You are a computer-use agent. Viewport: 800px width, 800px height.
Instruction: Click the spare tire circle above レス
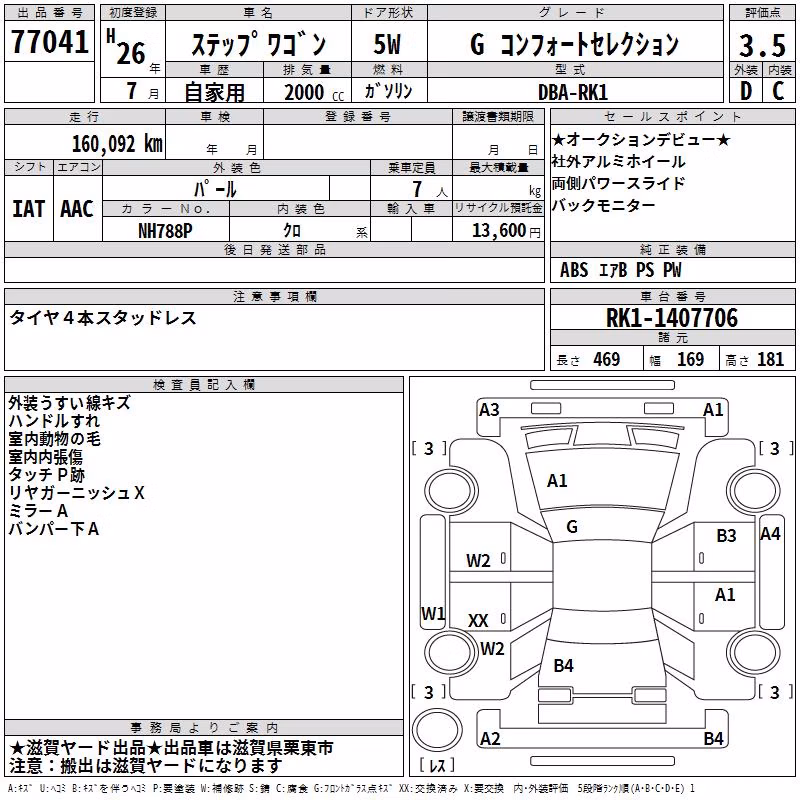point(437,730)
